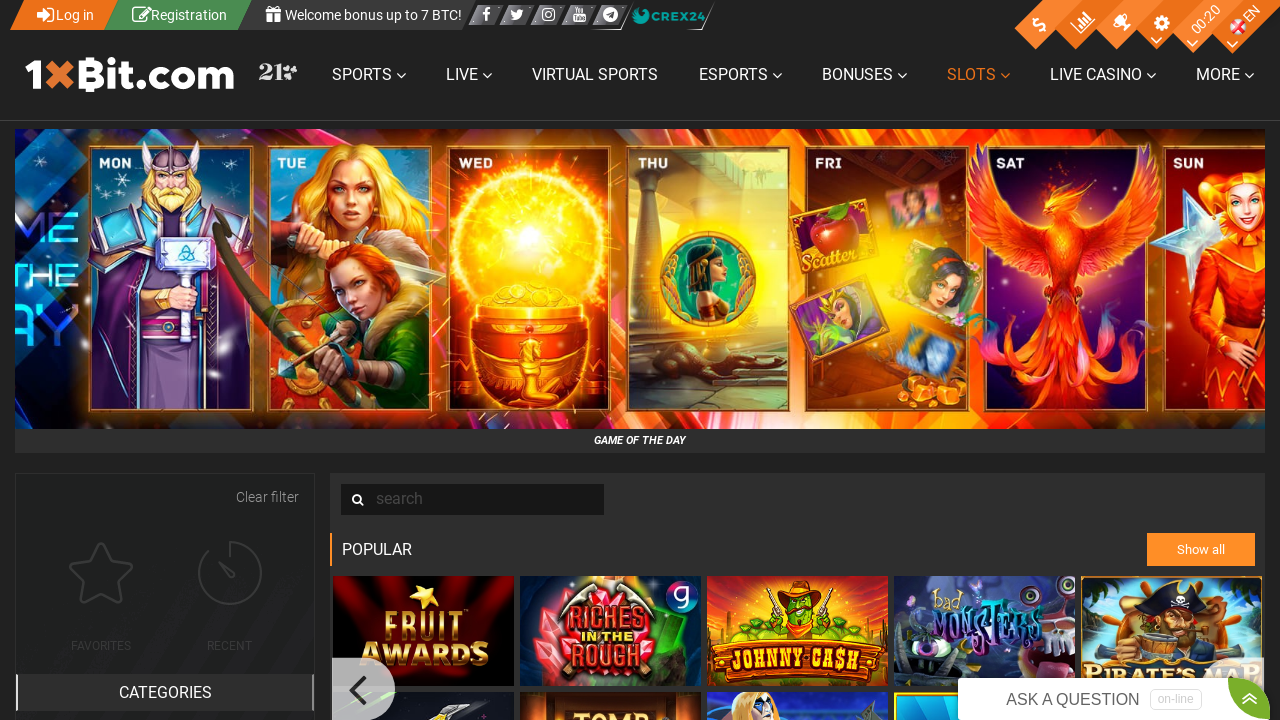Expand the gear settings dropdown
The height and width of the screenshot is (720, 1280).
click(1161, 23)
